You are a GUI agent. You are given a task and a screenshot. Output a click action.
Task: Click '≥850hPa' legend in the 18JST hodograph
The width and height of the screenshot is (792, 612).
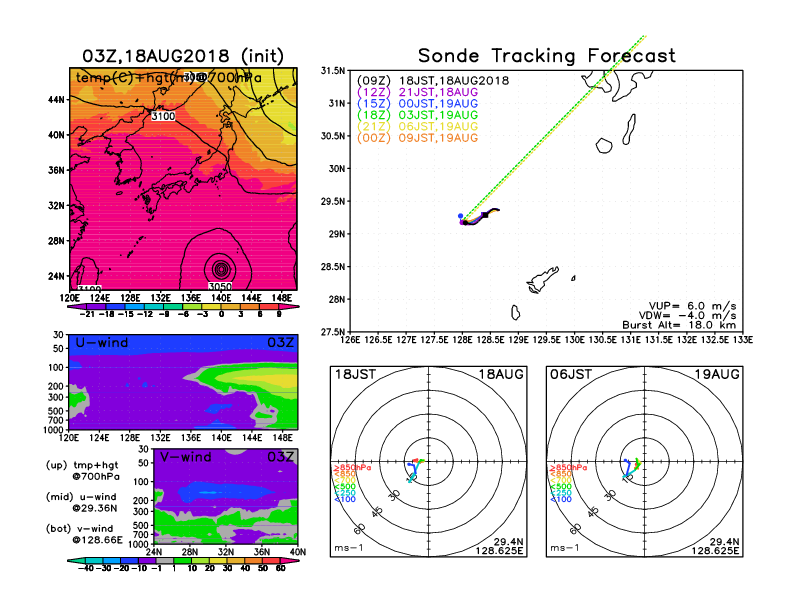[x=352, y=468]
